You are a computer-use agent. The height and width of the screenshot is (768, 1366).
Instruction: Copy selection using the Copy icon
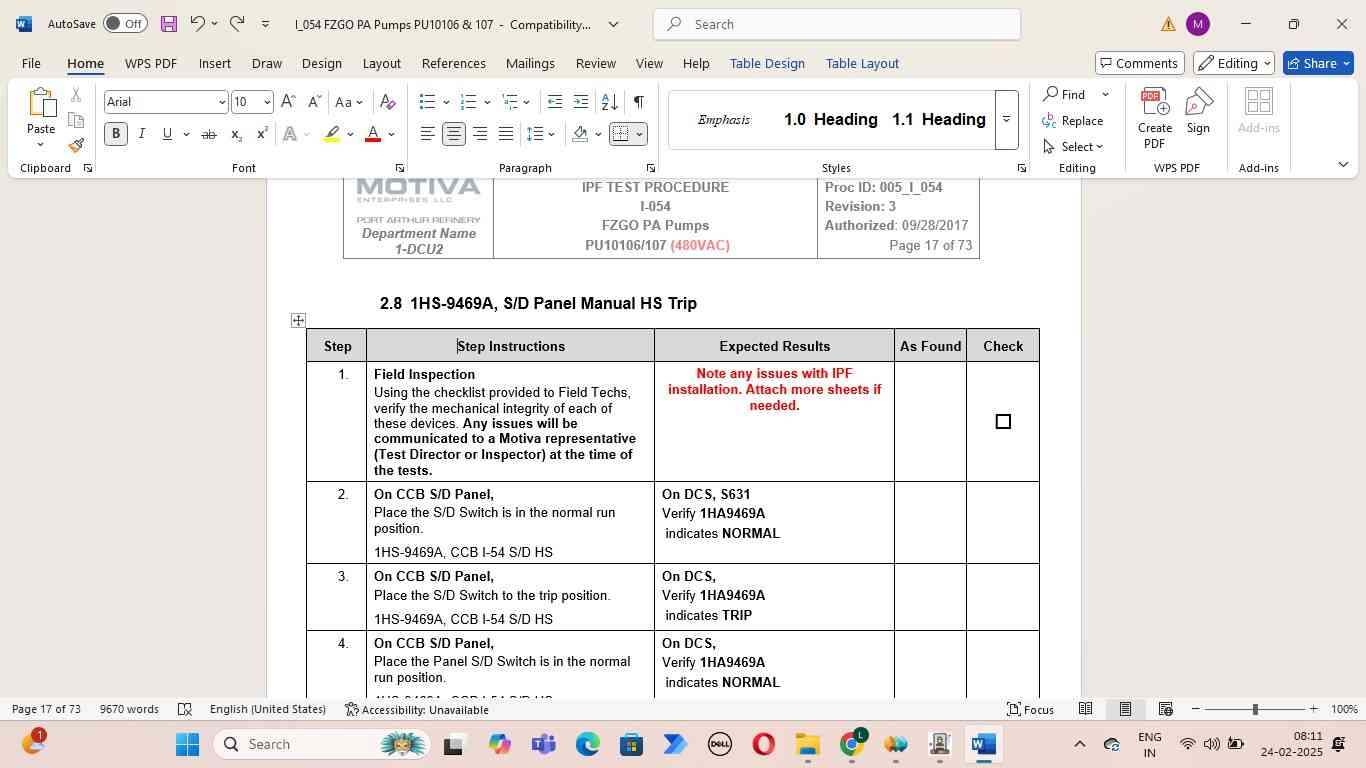[x=76, y=120]
